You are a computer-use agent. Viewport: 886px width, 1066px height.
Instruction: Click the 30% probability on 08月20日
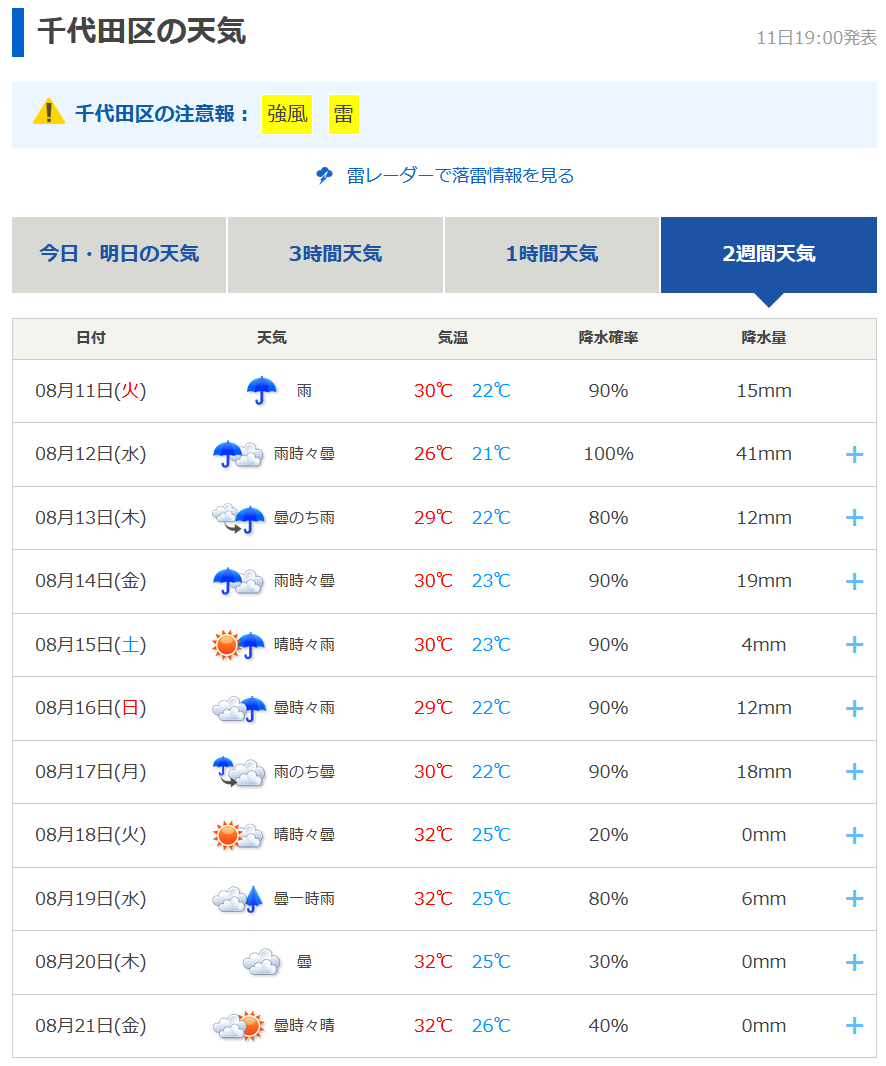point(609,962)
